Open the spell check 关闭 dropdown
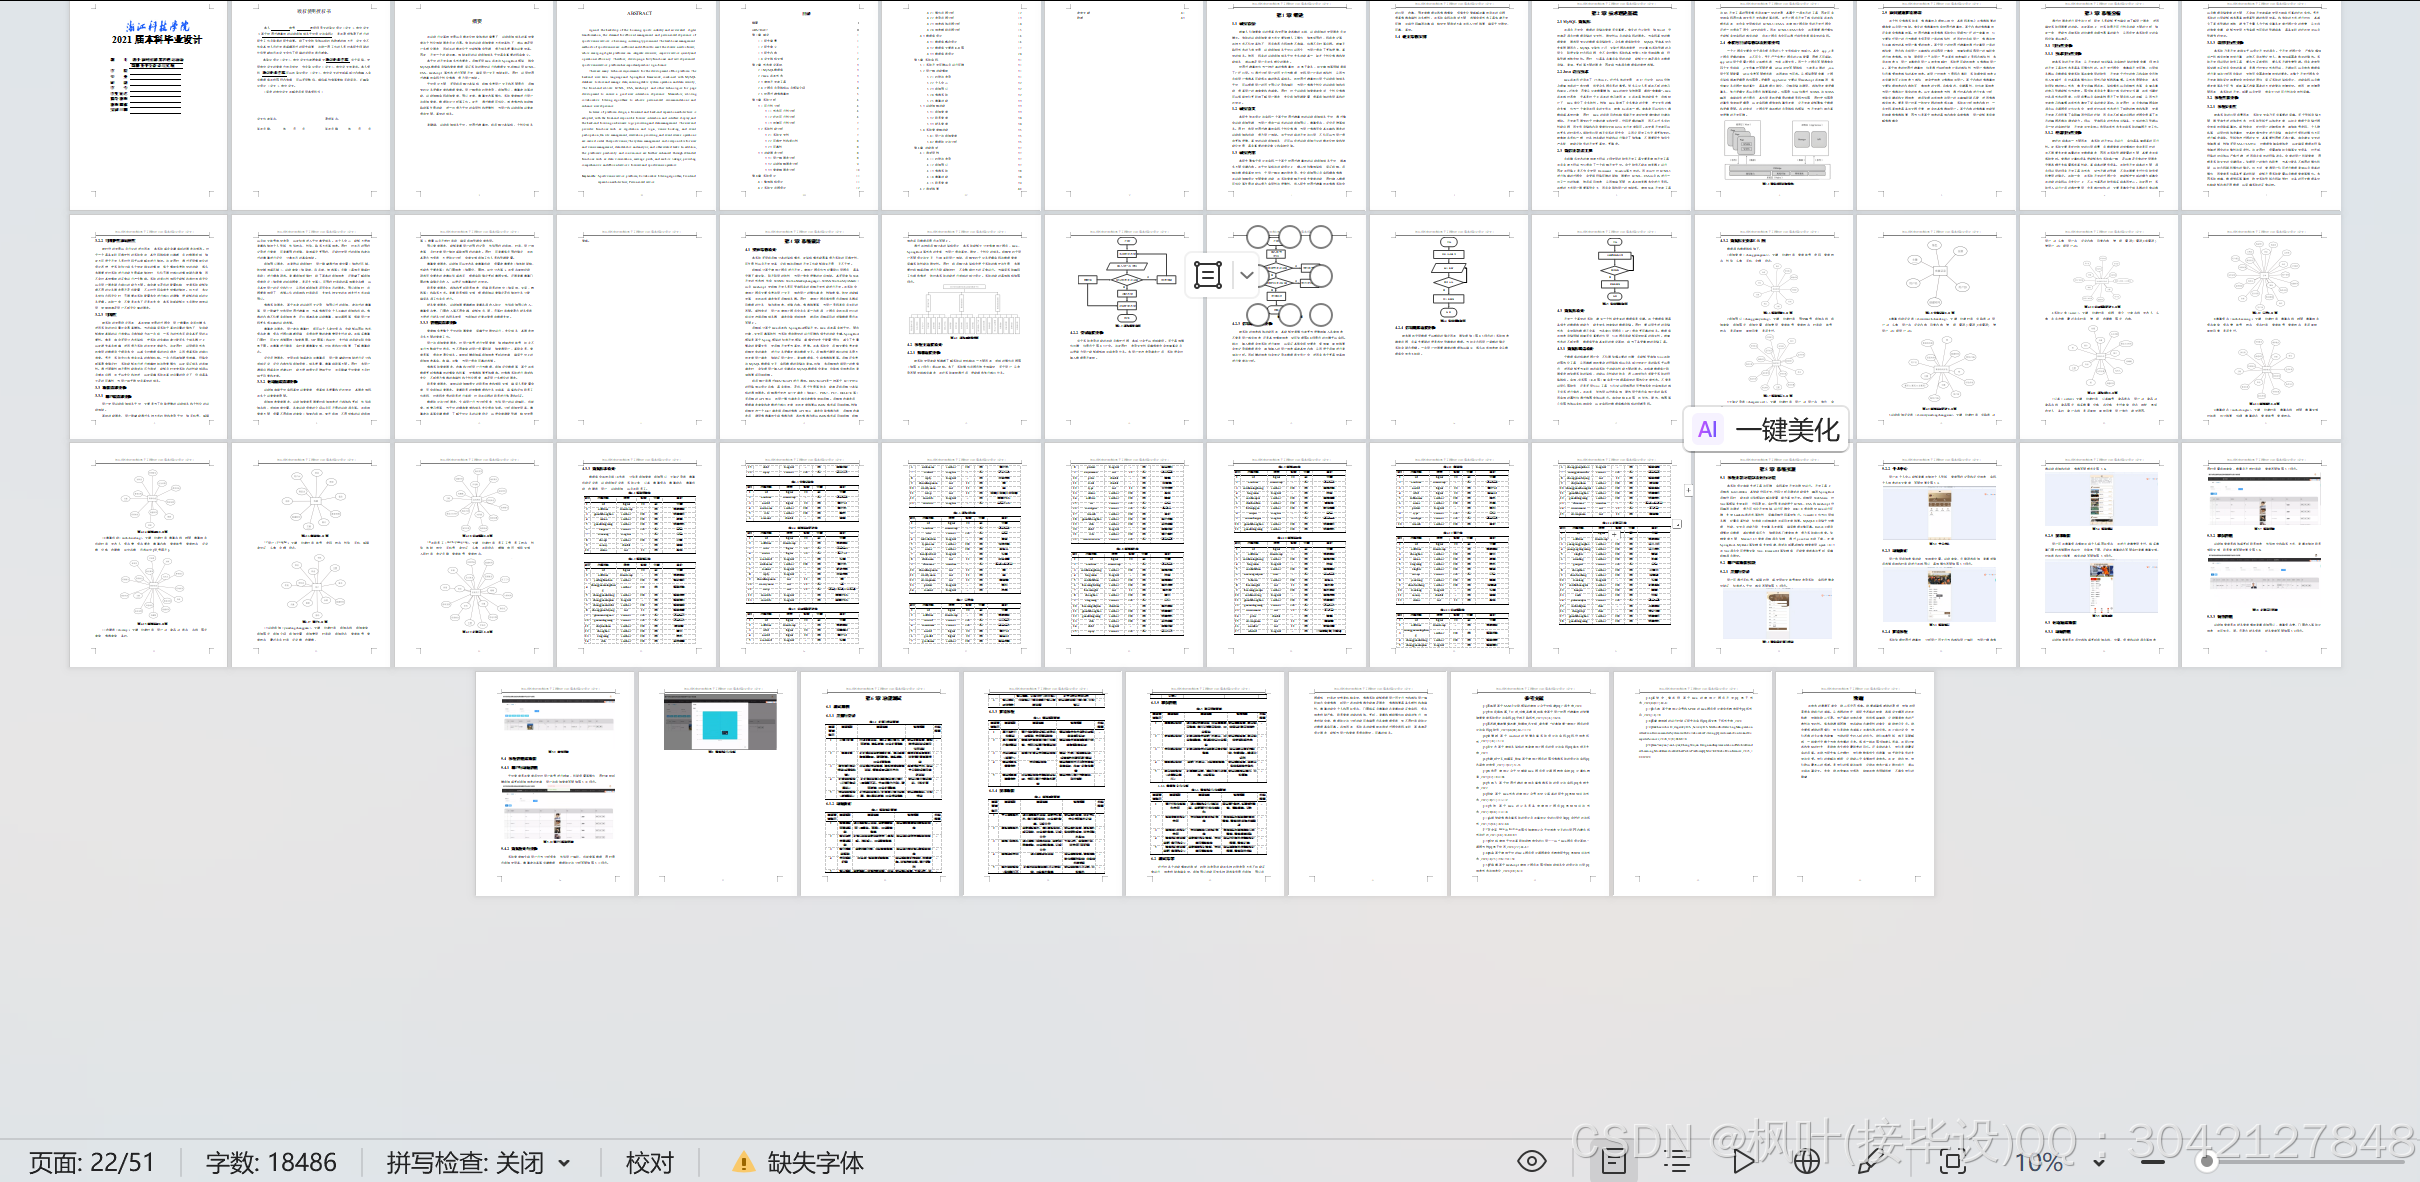The height and width of the screenshot is (1182, 2420). (564, 1163)
